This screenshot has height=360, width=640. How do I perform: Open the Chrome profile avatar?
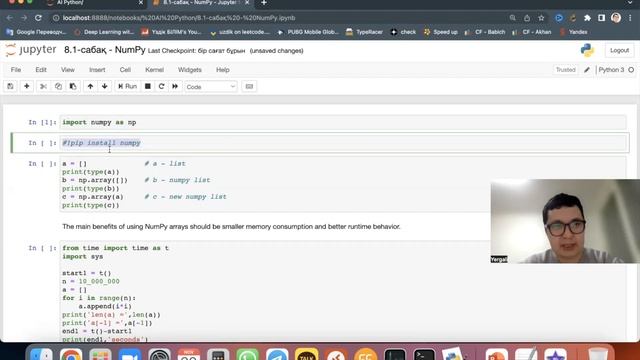click(616, 18)
